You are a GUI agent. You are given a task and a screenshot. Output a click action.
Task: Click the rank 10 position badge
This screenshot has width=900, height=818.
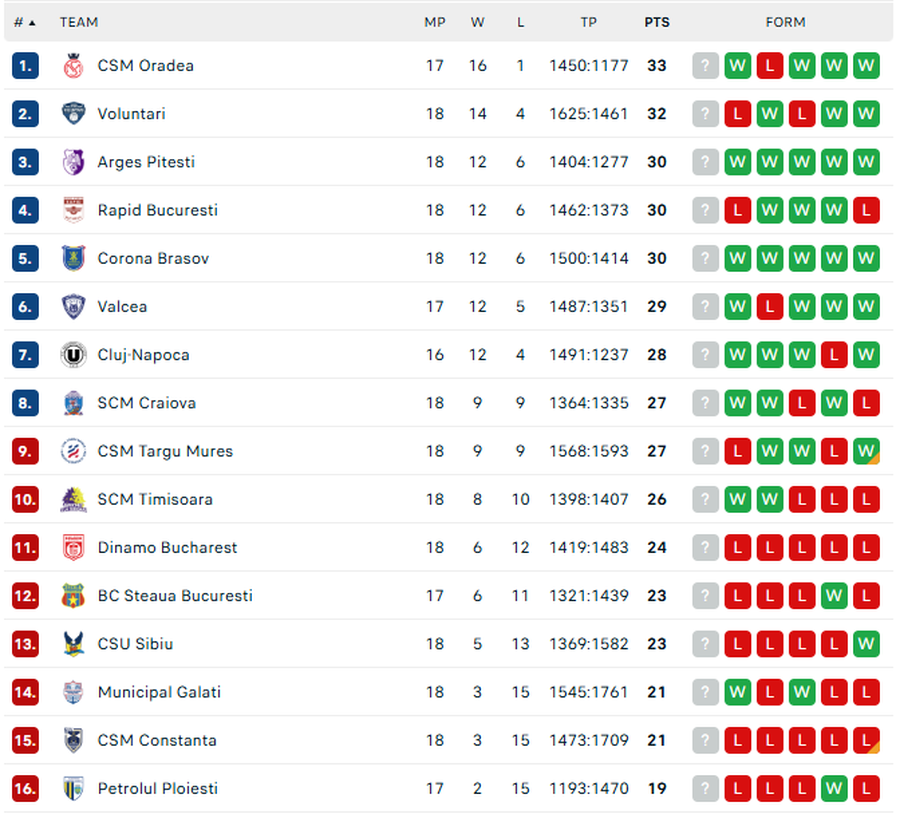pyautogui.click(x=25, y=500)
